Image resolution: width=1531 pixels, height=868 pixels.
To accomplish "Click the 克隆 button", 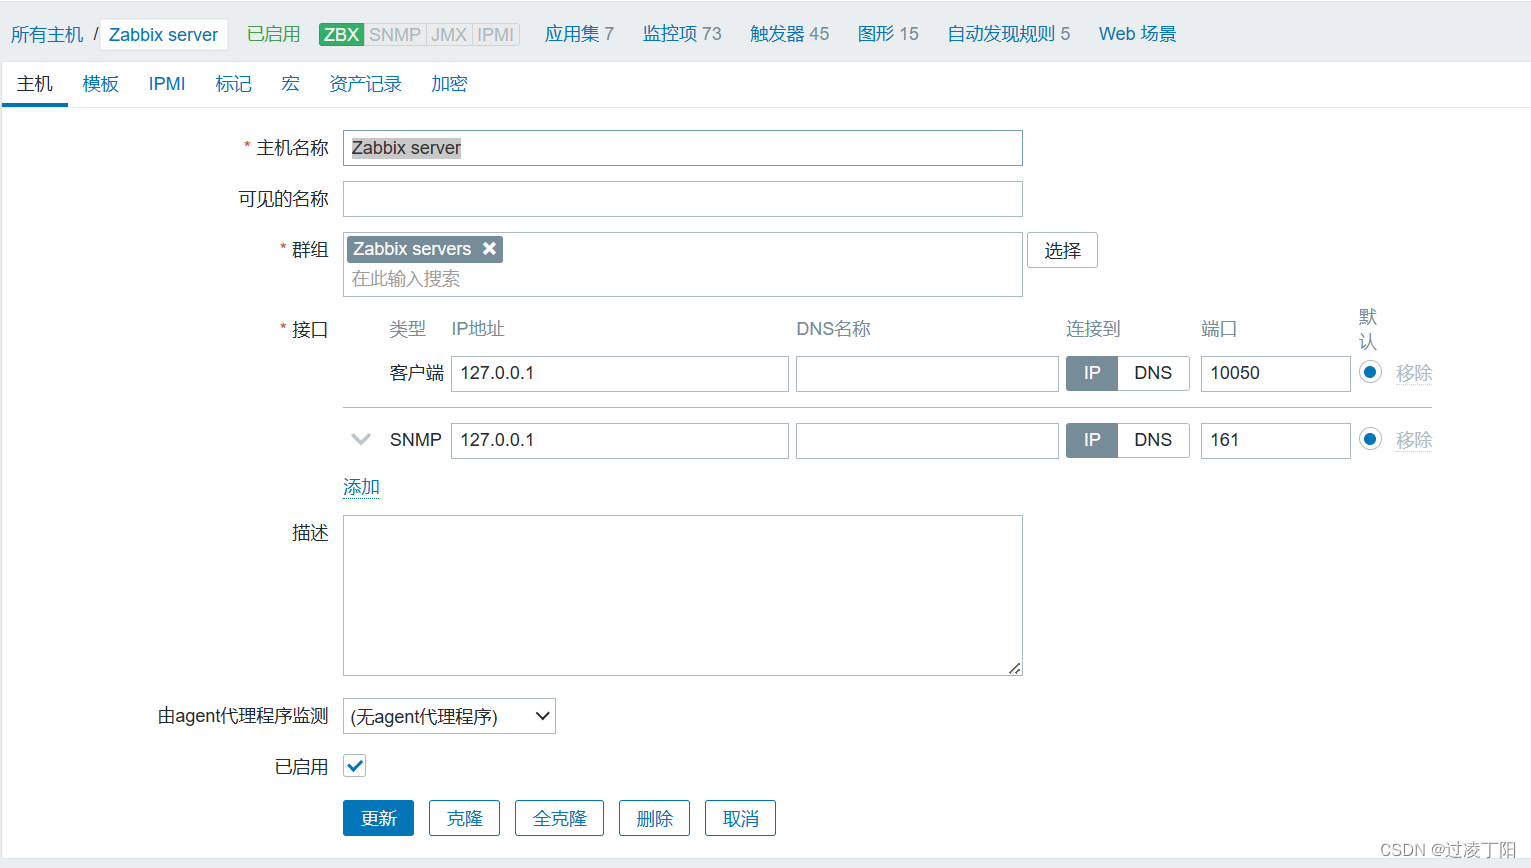I will point(464,818).
